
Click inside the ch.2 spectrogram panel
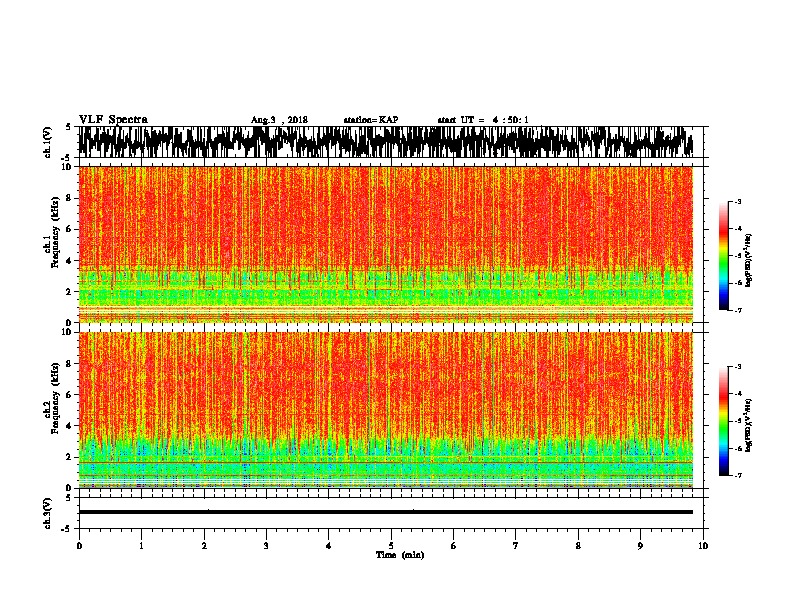pyautogui.click(x=386, y=410)
